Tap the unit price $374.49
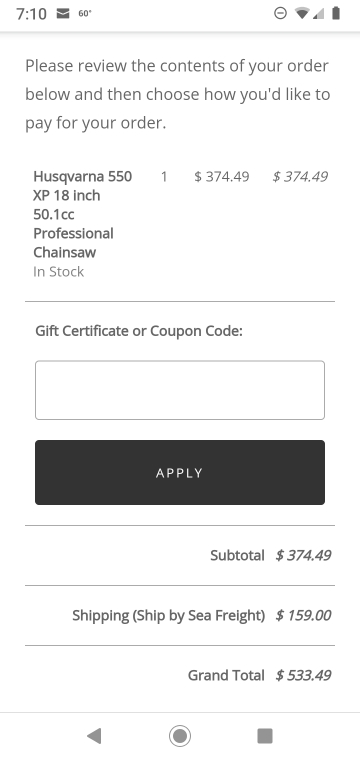Viewport: 360px width, 760px height. [221, 177]
